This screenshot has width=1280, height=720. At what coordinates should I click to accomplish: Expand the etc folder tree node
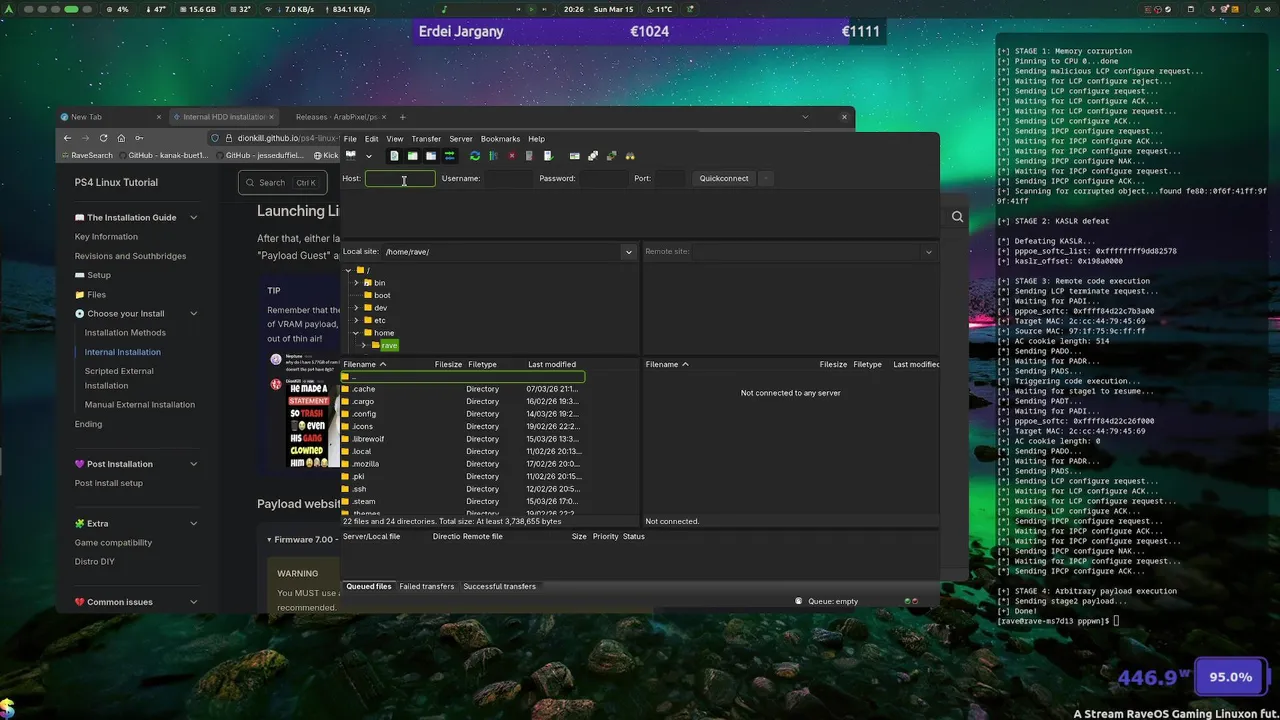coord(356,320)
